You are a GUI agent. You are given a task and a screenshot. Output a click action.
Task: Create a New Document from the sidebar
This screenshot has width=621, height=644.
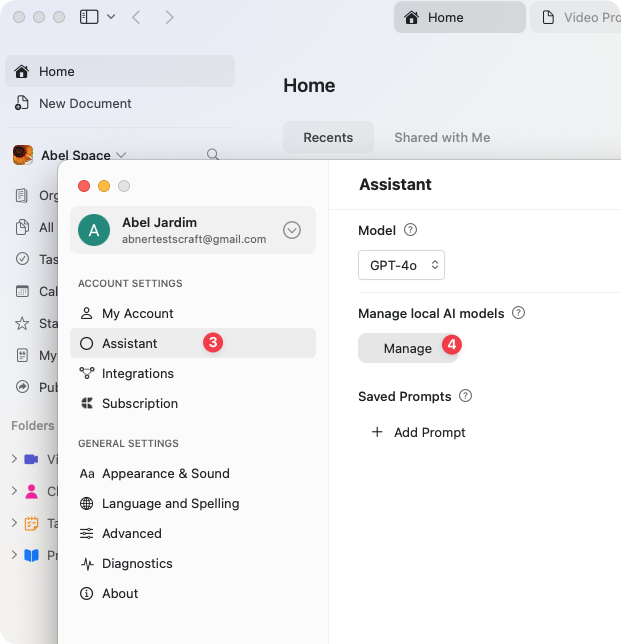point(120,103)
